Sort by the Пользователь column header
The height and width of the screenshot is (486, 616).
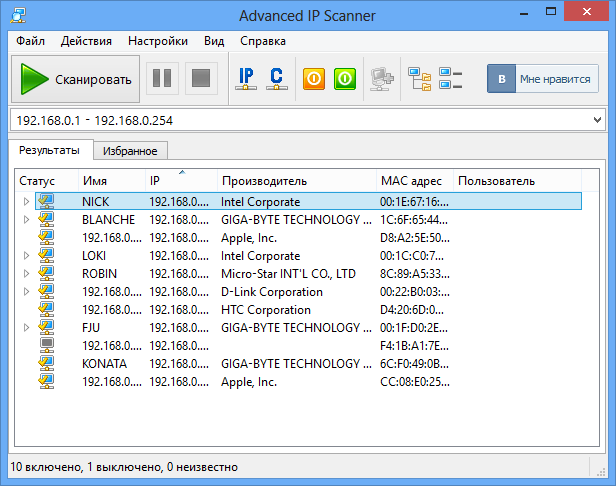[x=517, y=181]
